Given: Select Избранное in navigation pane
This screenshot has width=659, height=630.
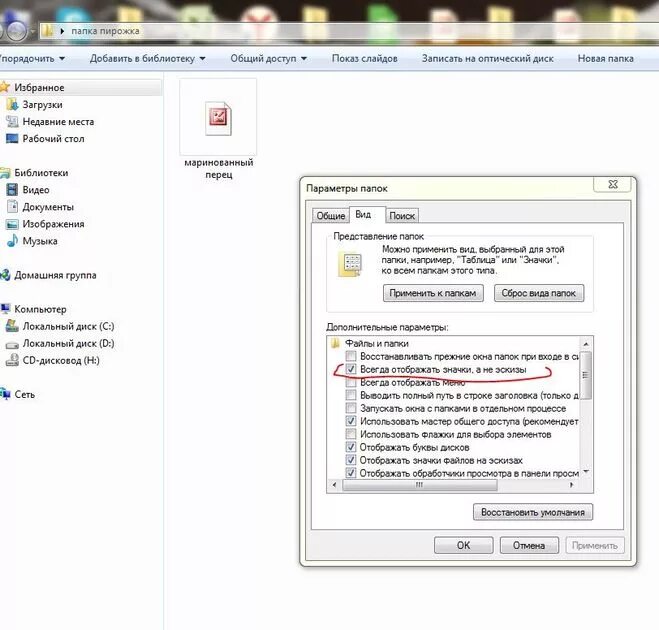Looking at the screenshot, I should (80, 87).
